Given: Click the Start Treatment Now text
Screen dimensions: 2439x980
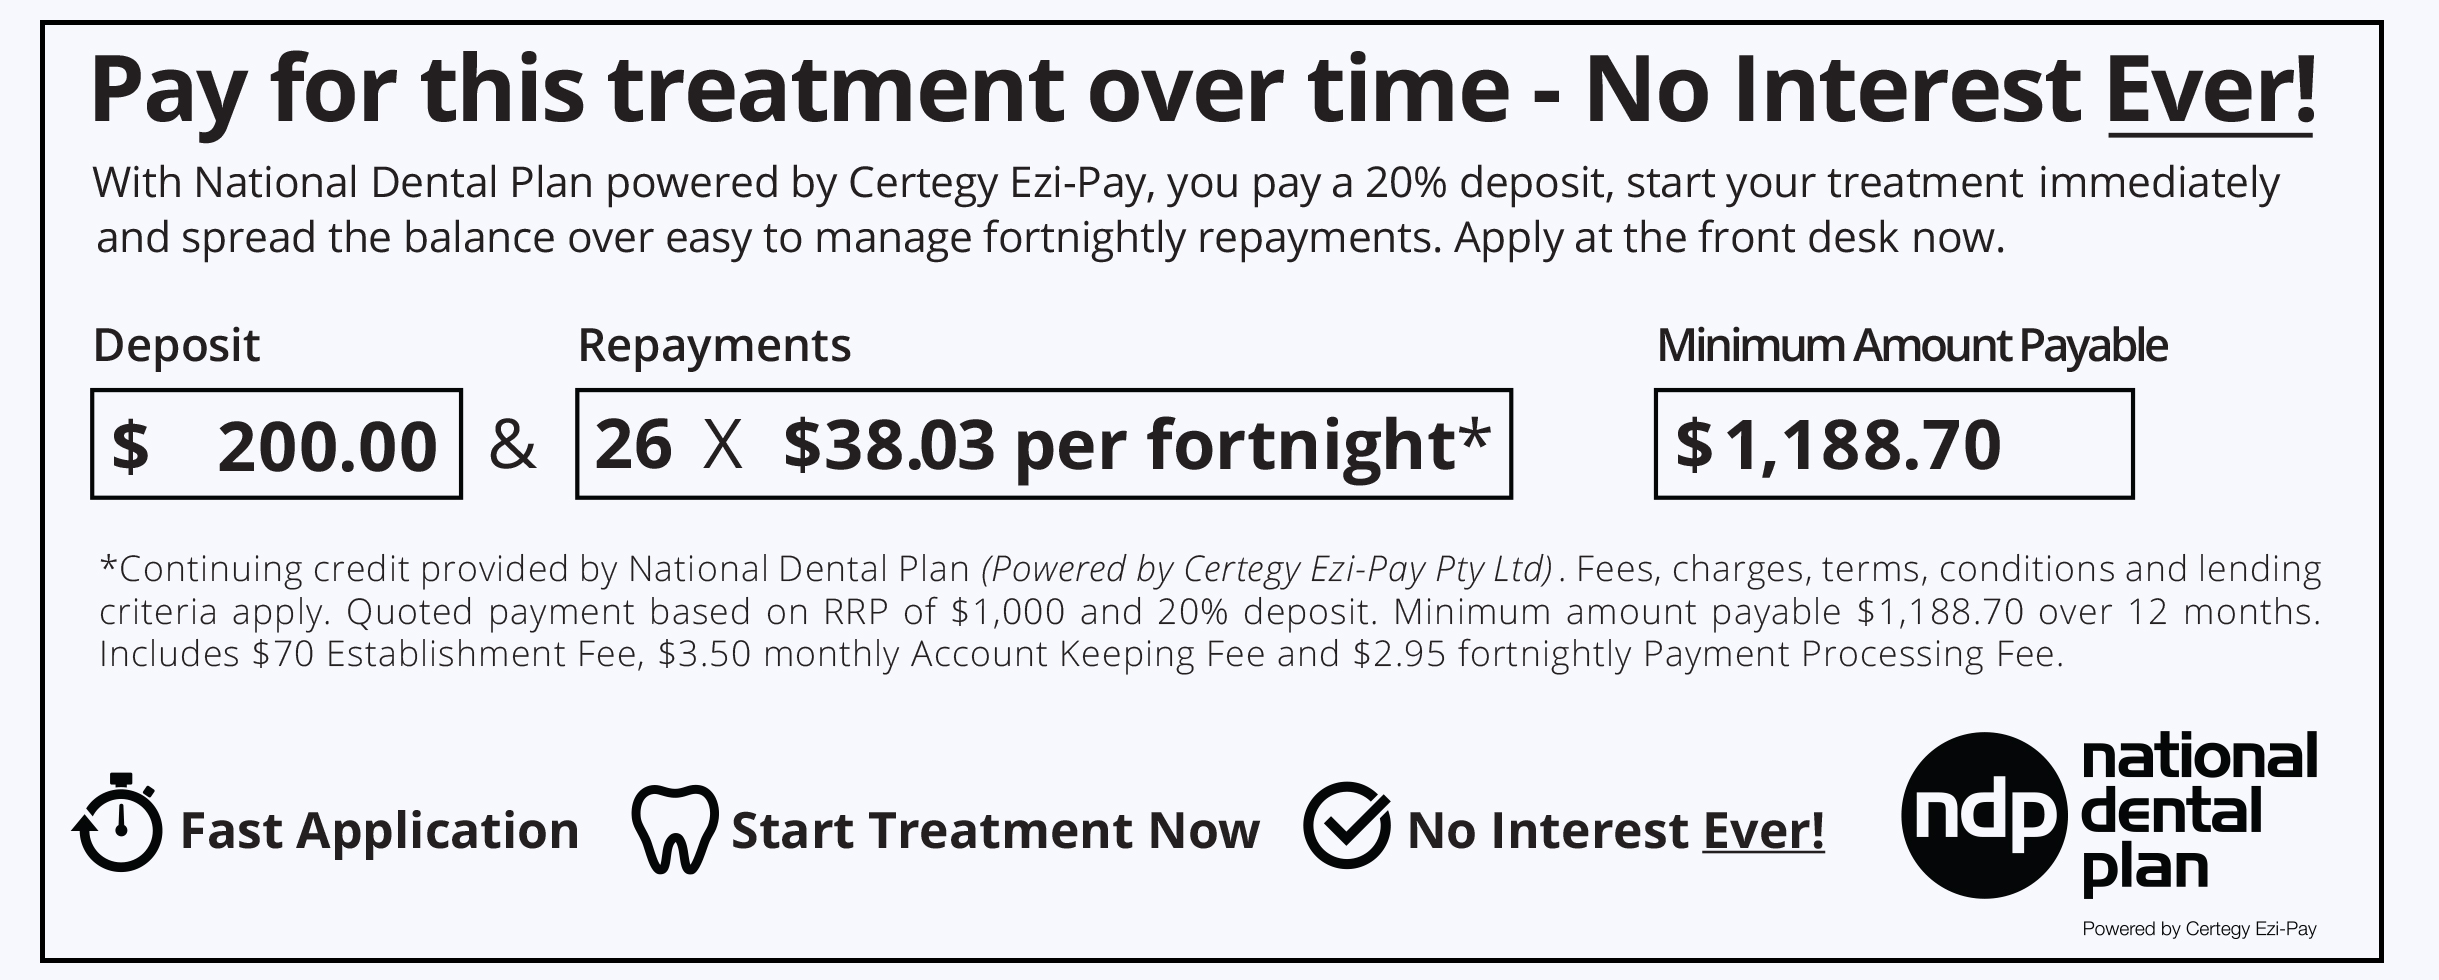Looking at the screenshot, I should [995, 831].
